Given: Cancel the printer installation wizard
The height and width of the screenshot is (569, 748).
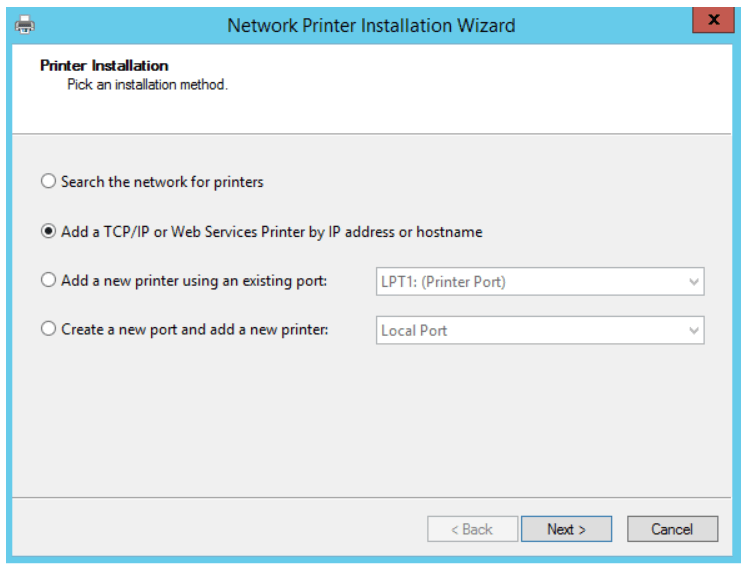Looking at the screenshot, I should [x=672, y=529].
